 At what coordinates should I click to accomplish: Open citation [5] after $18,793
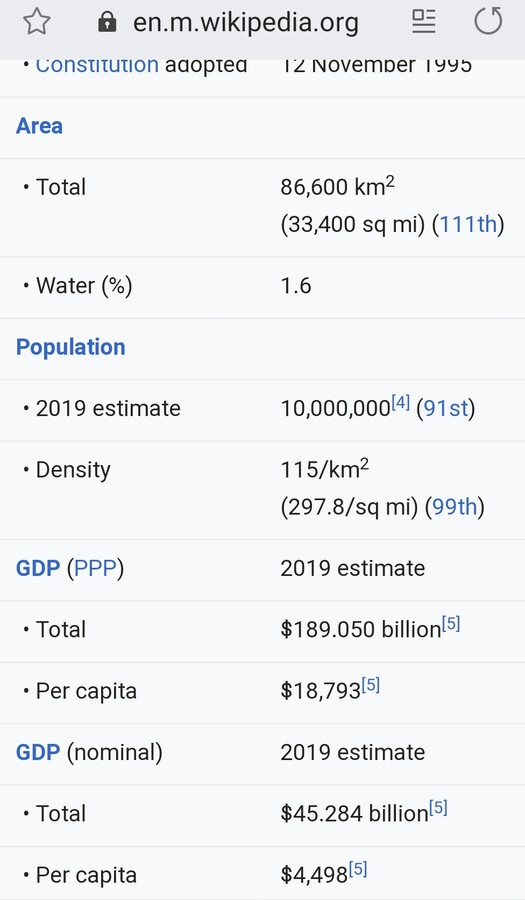pyautogui.click(x=371, y=685)
